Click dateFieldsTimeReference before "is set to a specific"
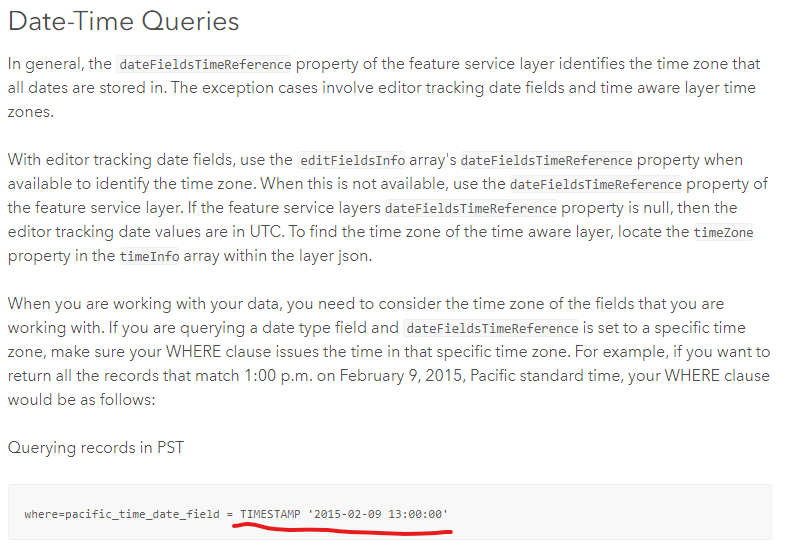 [x=492, y=328]
